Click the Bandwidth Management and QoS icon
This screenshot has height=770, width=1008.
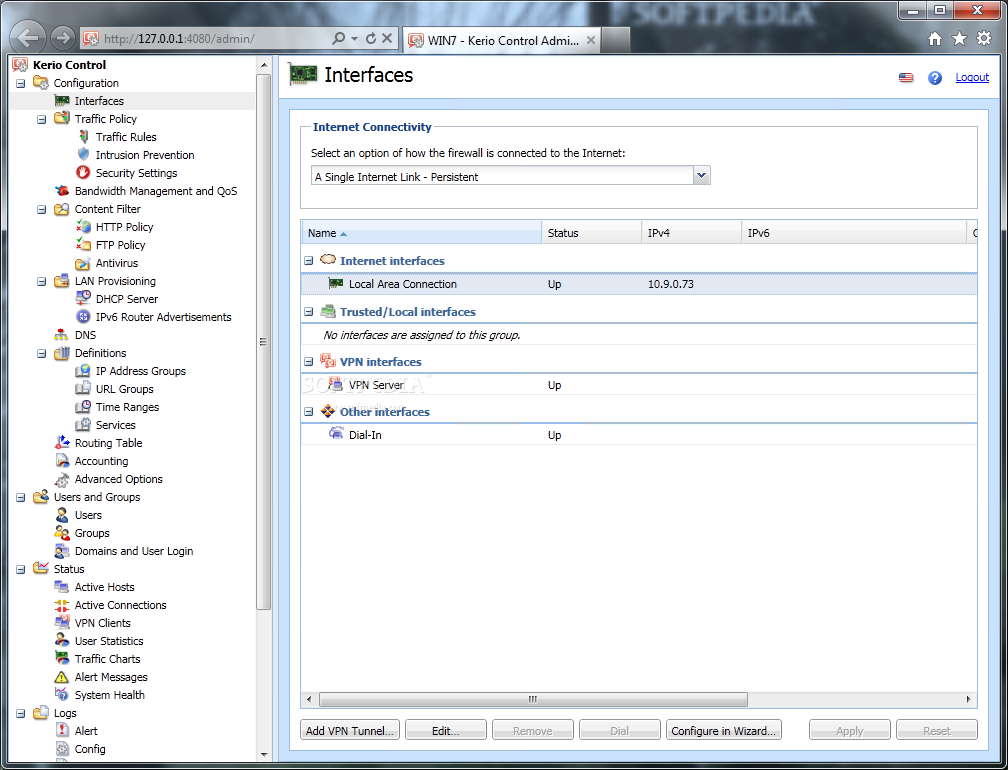click(62, 190)
